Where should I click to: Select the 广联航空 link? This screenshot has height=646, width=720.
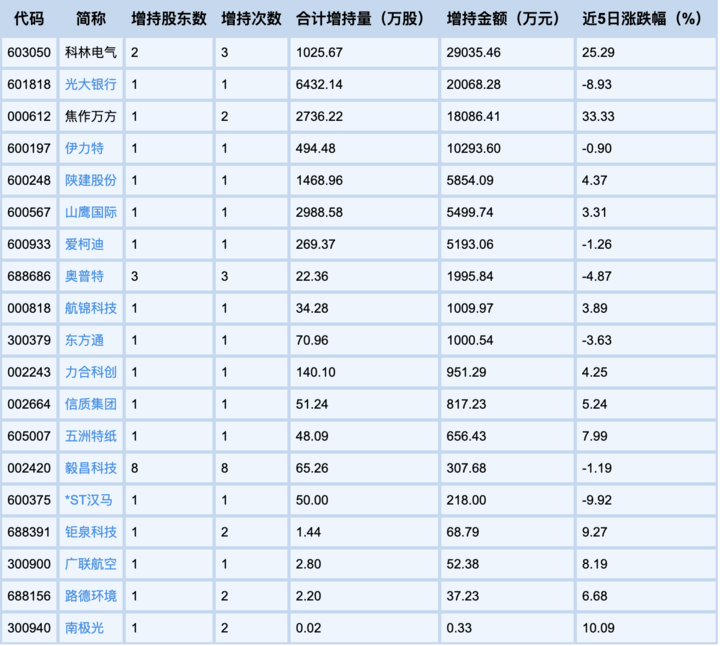coord(90,564)
